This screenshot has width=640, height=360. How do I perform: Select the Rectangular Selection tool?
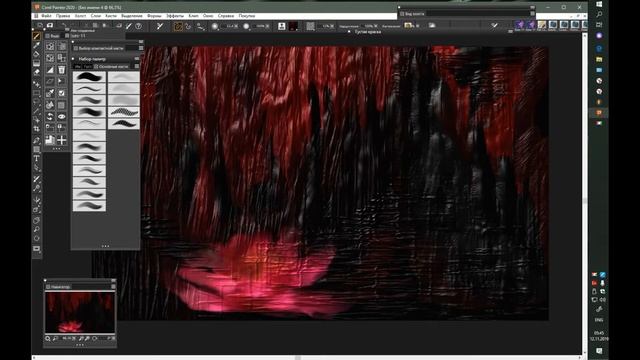point(36,93)
